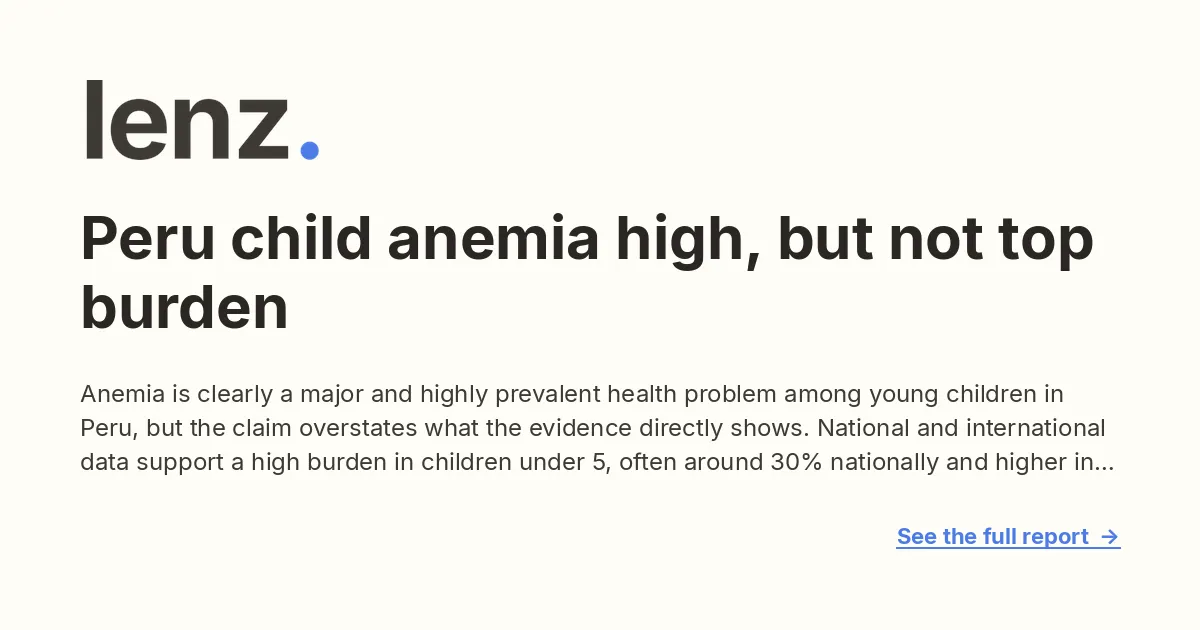This screenshot has height=630, width=1200.
Task: Click the headline Peru child anemia high
Action: point(587,273)
